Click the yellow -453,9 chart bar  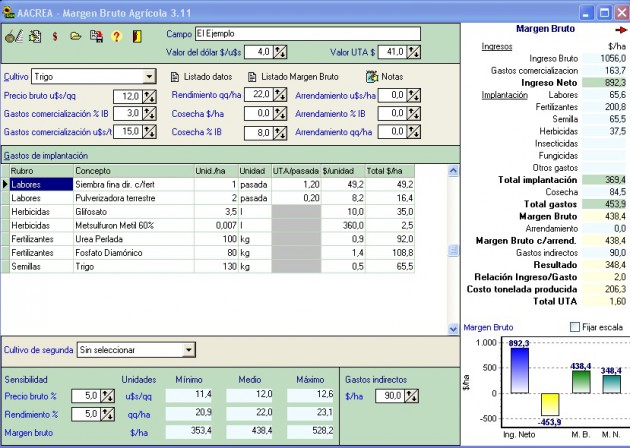coord(550,405)
